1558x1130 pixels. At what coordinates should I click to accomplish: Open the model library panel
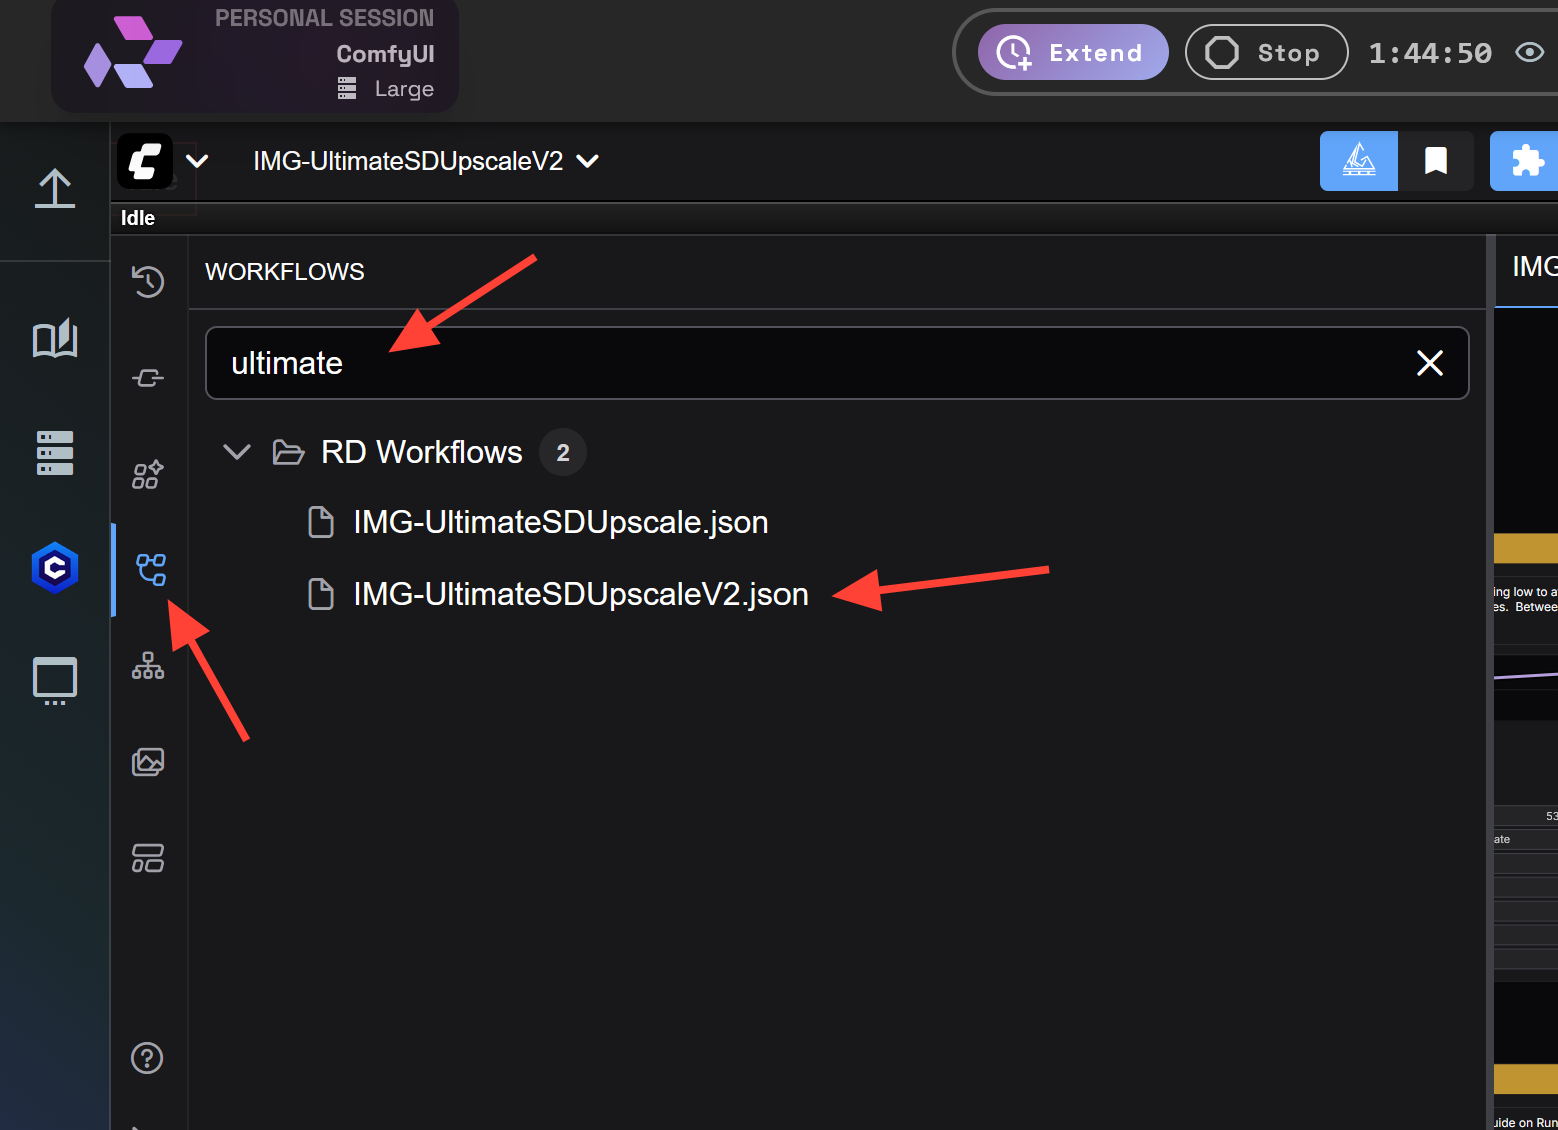54,452
